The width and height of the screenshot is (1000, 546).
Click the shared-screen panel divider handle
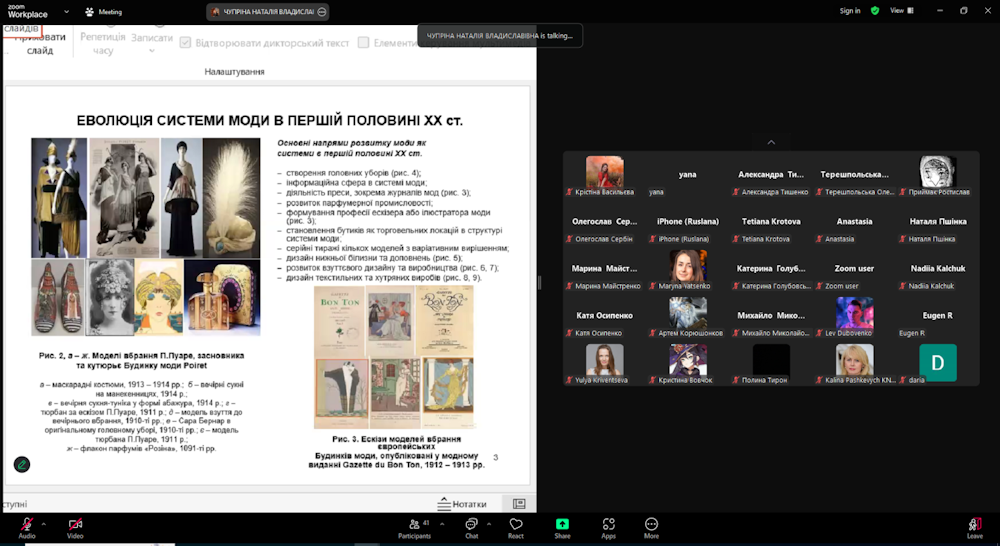click(540, 283)
